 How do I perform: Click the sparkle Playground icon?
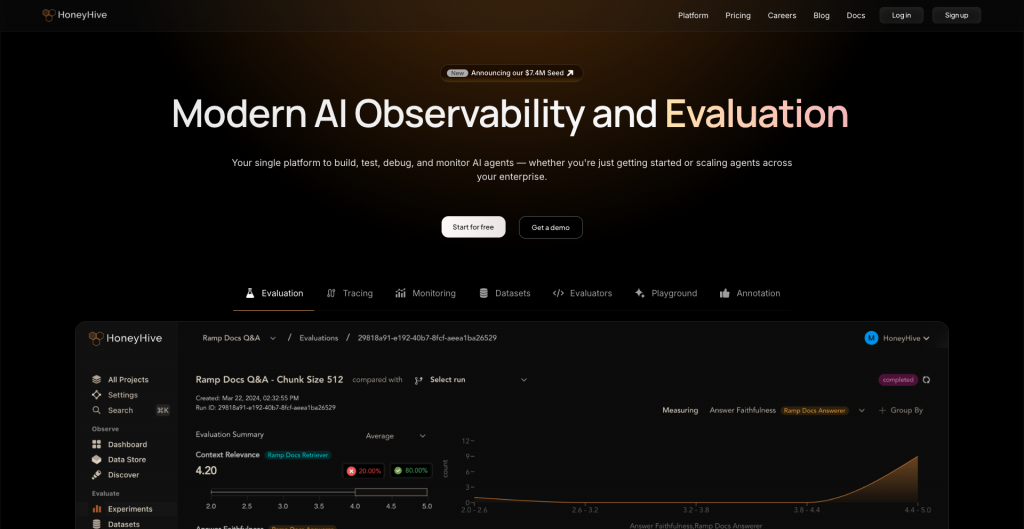639,293
